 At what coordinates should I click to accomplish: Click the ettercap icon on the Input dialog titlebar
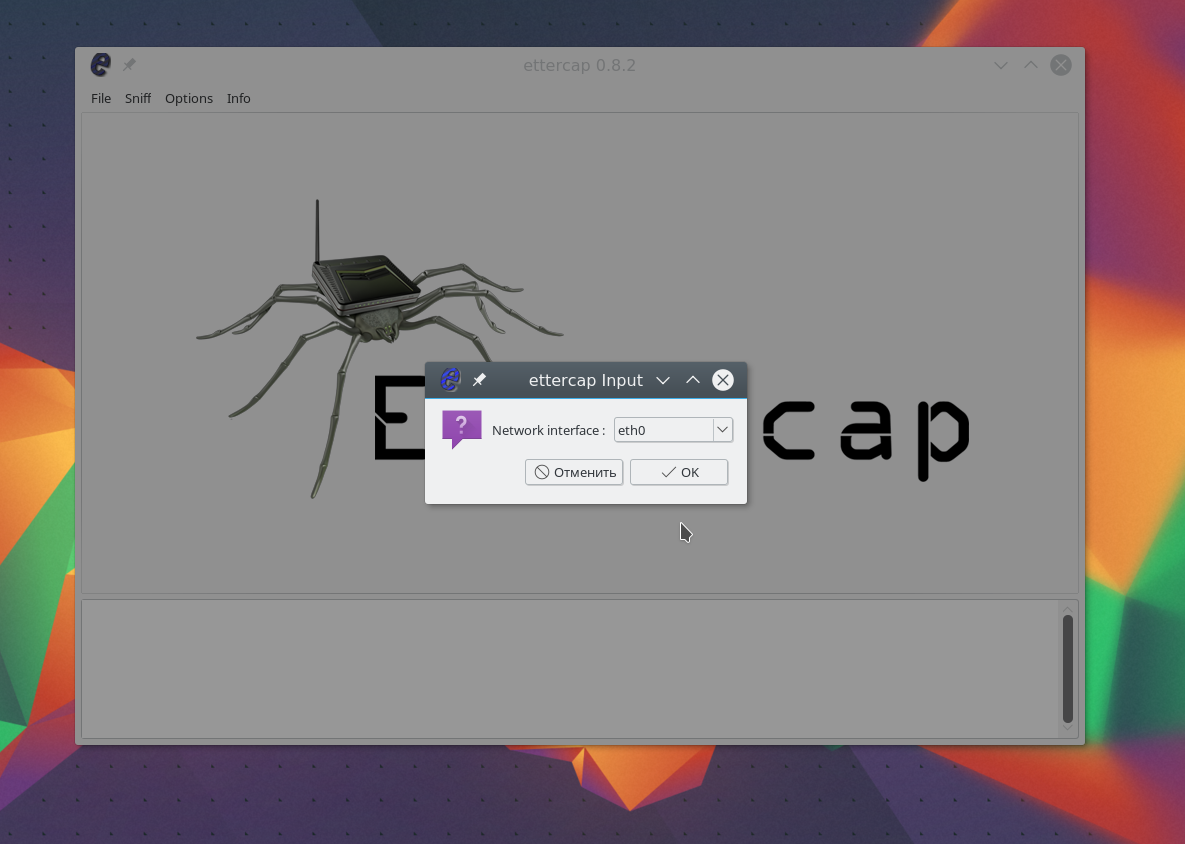coord(449,380)
